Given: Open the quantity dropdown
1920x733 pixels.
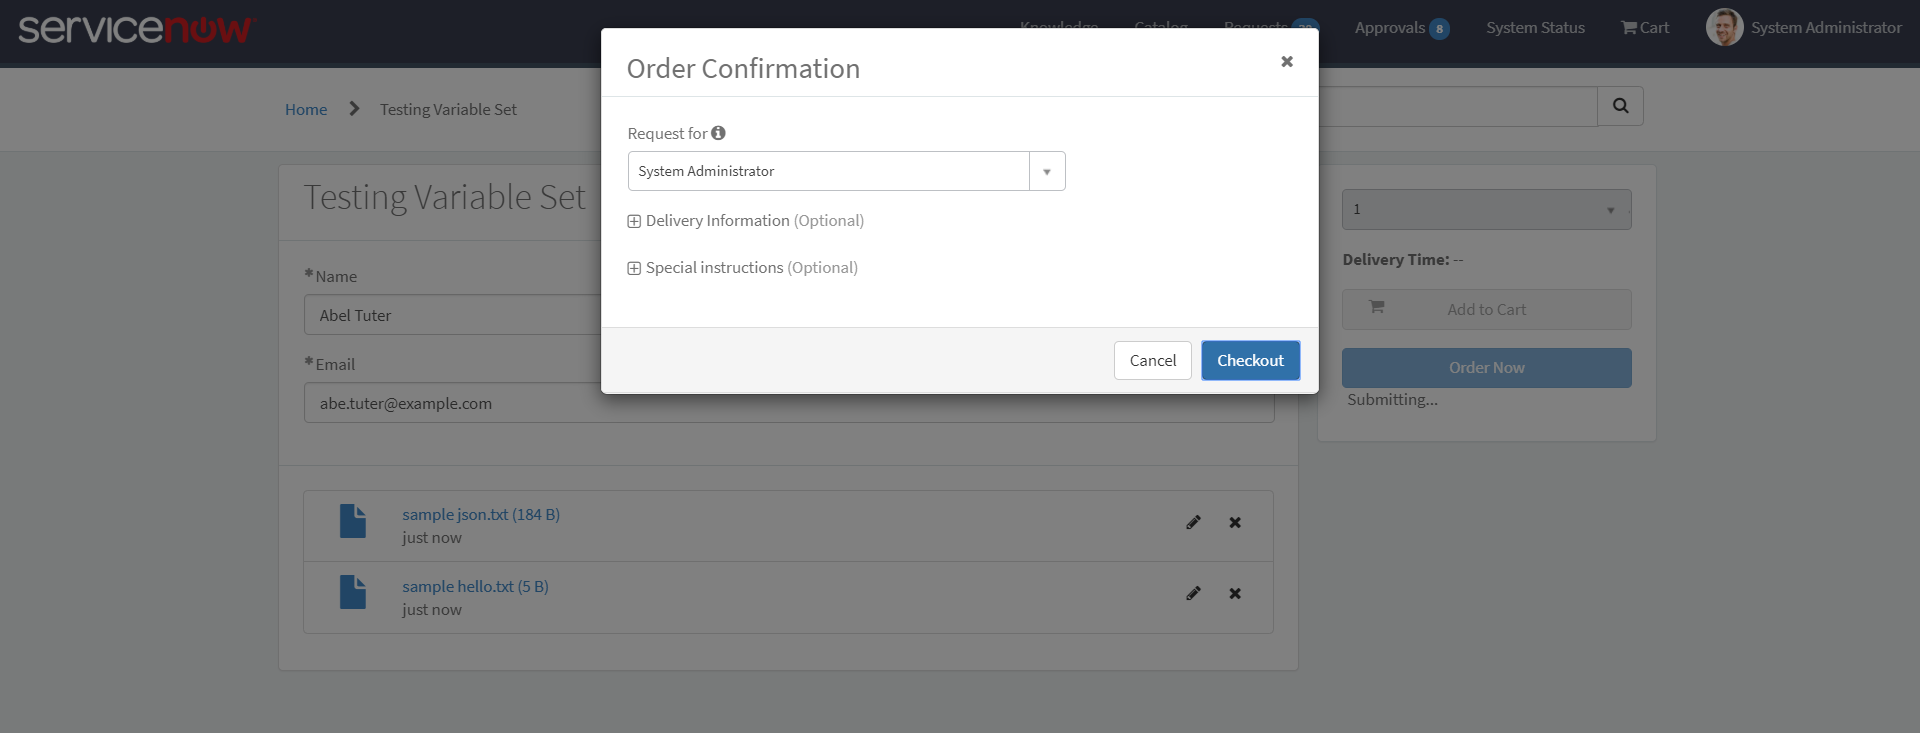Looking at the screenshot, I should 1486,209.
